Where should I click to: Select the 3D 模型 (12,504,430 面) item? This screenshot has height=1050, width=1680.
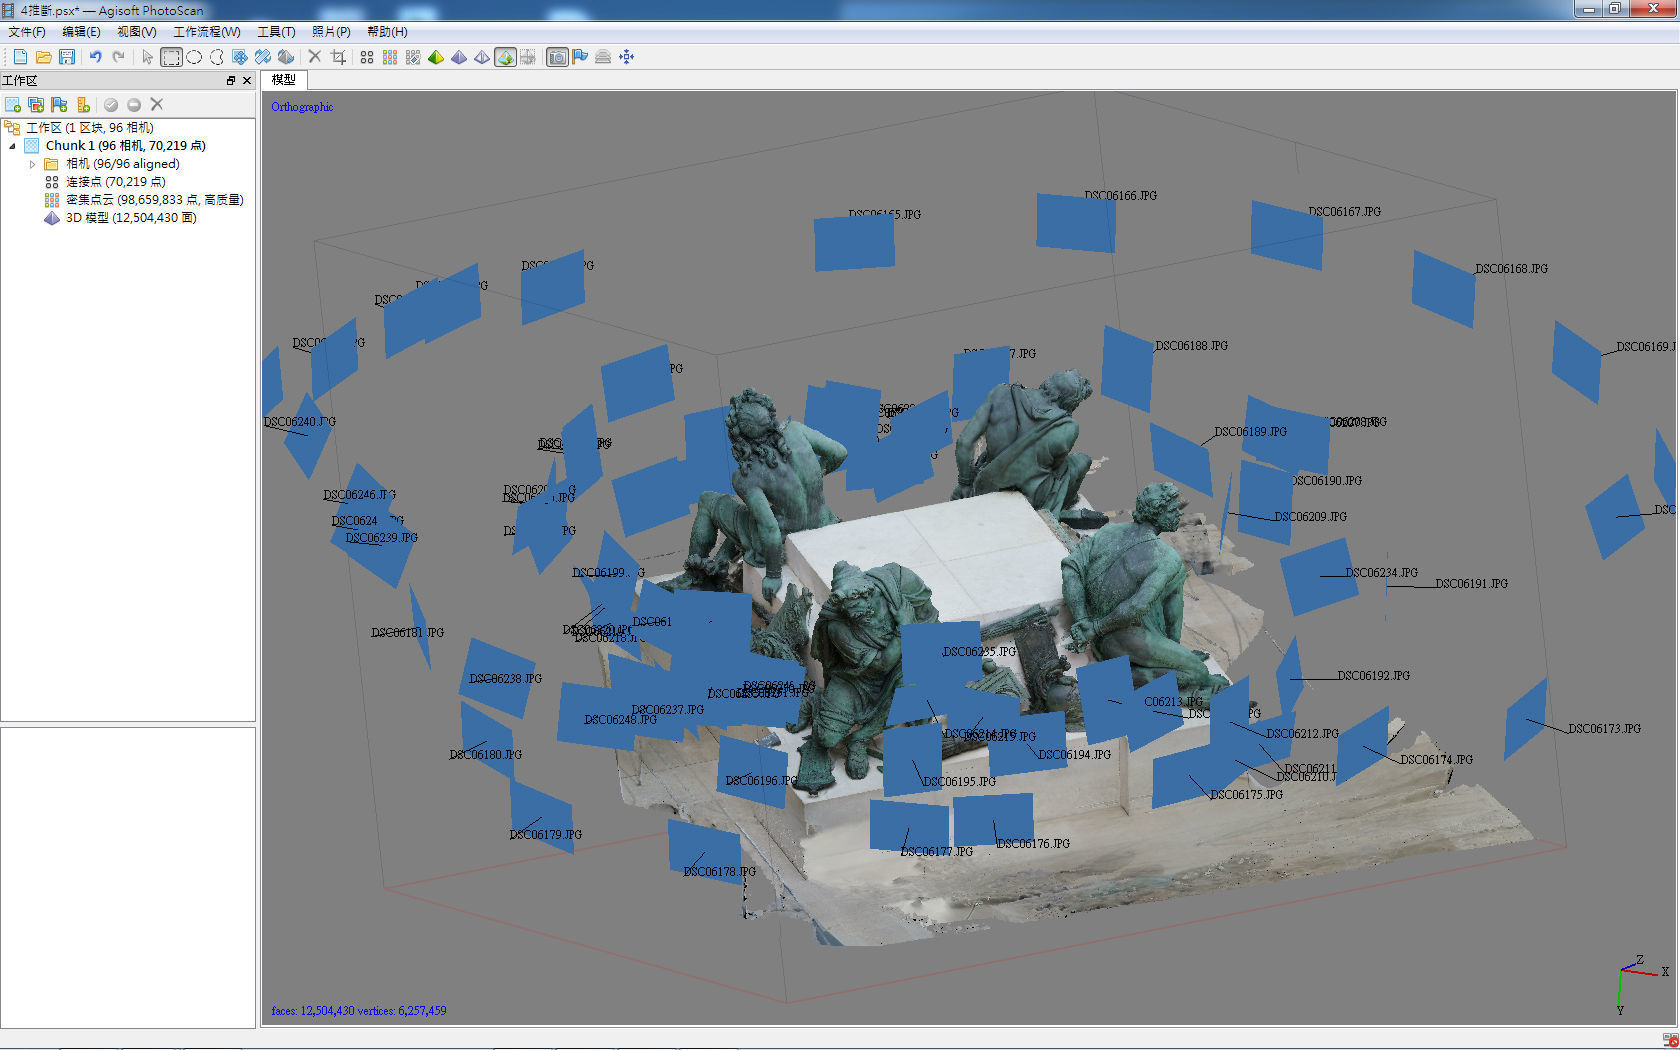131,218
